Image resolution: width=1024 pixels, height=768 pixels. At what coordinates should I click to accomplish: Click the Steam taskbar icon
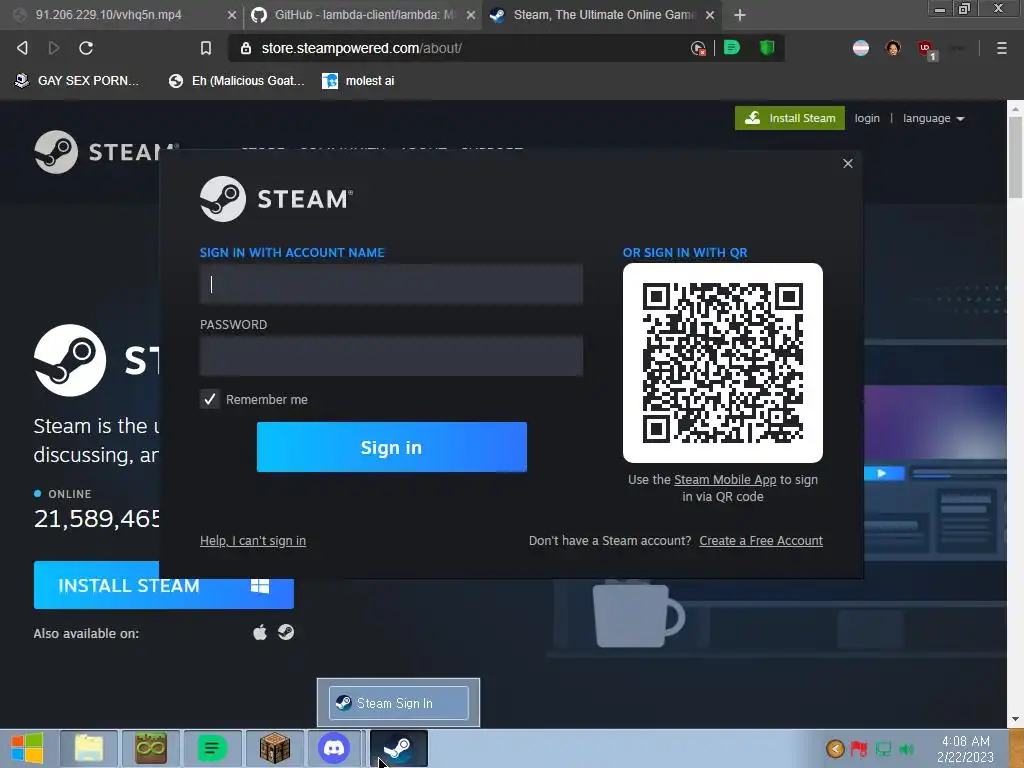coord(398,748)
